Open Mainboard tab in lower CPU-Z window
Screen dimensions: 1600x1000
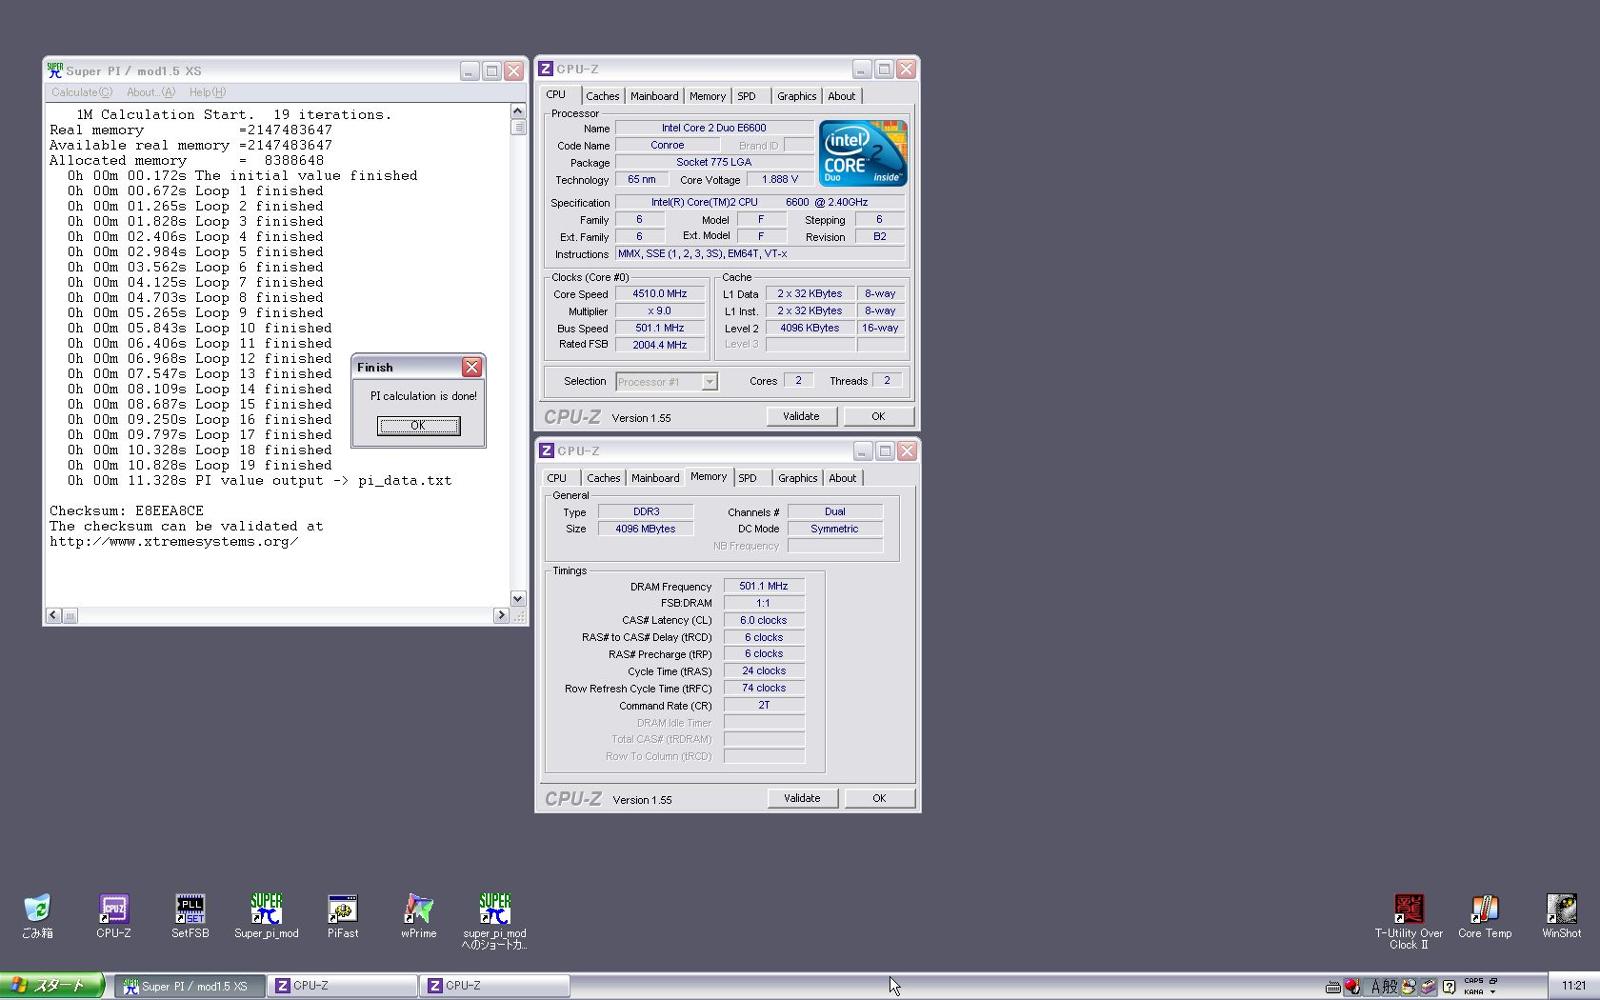point(655,478)
